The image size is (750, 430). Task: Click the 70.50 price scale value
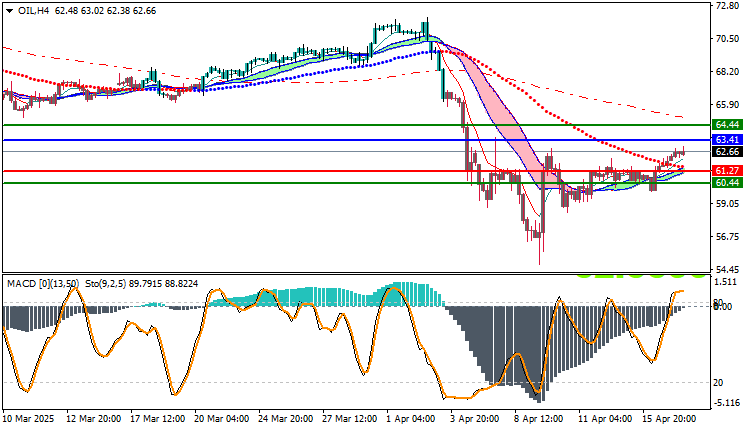click(x=727, y=39)
